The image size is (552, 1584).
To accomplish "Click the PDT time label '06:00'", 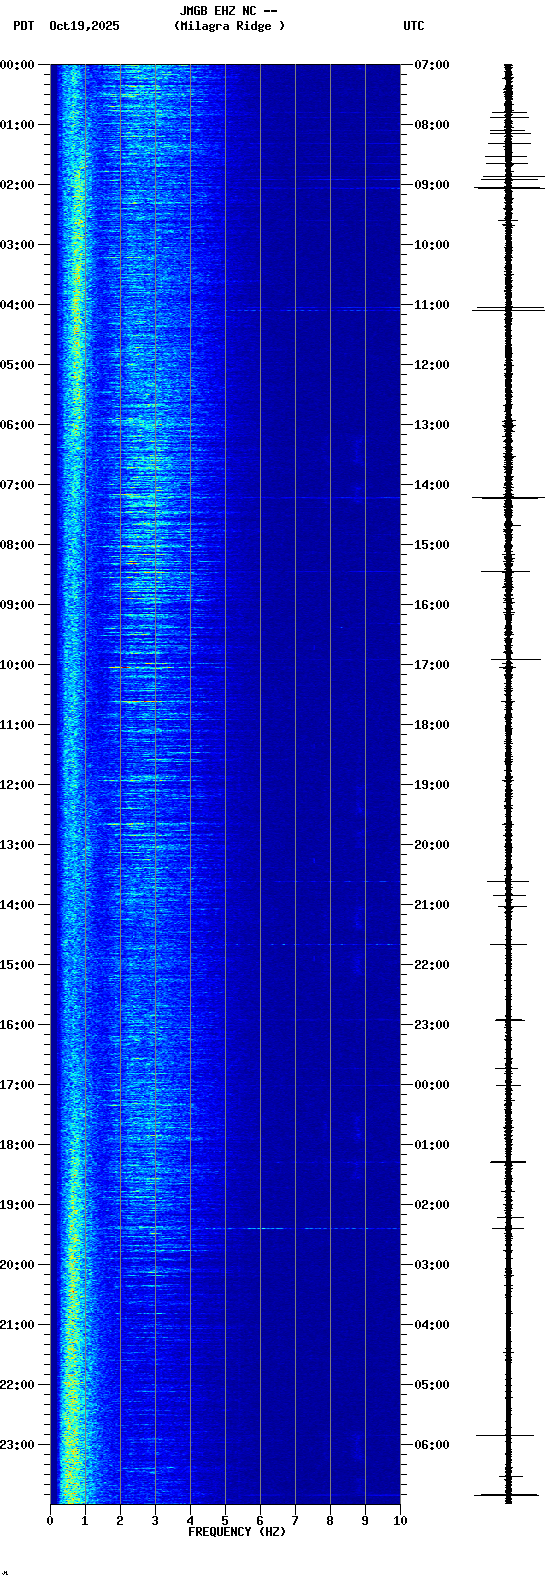I will tap(17, 425).
